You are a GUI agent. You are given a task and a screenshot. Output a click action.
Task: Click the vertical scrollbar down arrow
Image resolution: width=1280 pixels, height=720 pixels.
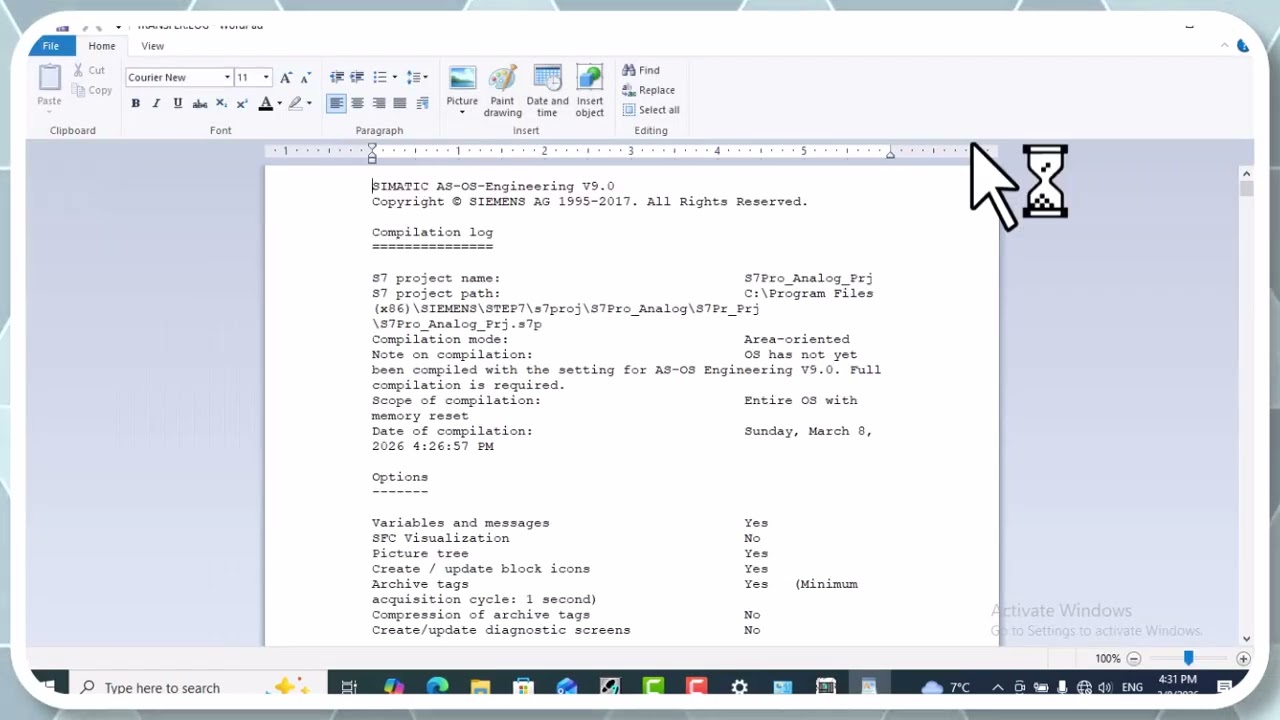1246,638
